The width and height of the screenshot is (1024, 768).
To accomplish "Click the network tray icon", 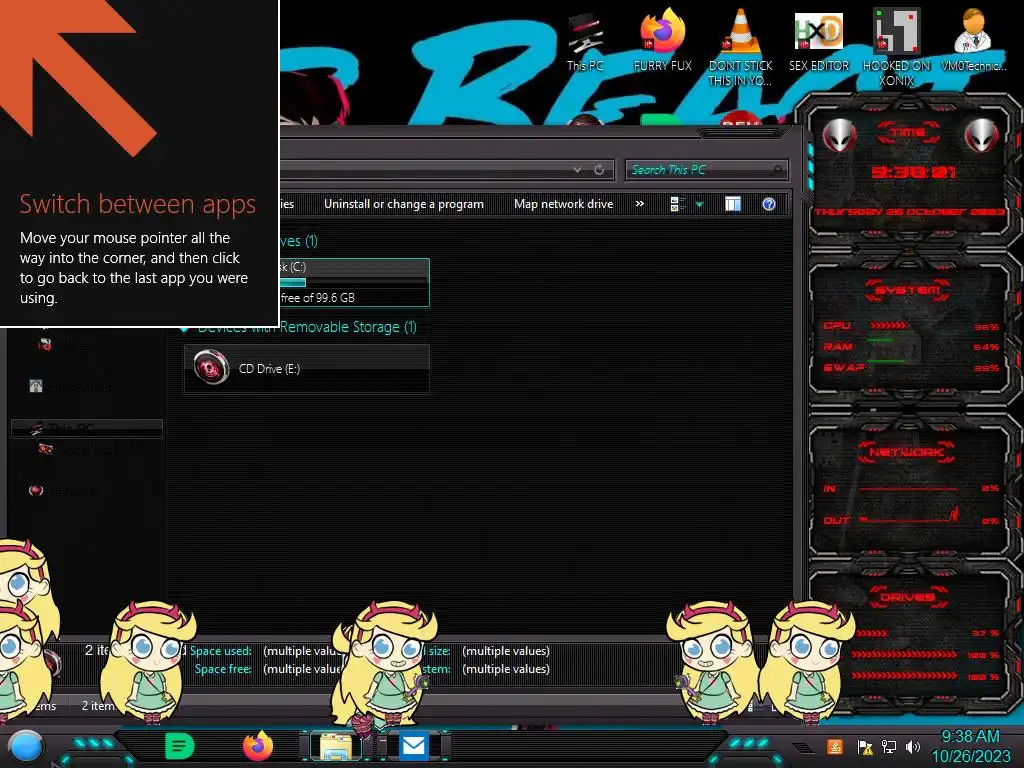I will pyautogui.click(x=889, y=746).
